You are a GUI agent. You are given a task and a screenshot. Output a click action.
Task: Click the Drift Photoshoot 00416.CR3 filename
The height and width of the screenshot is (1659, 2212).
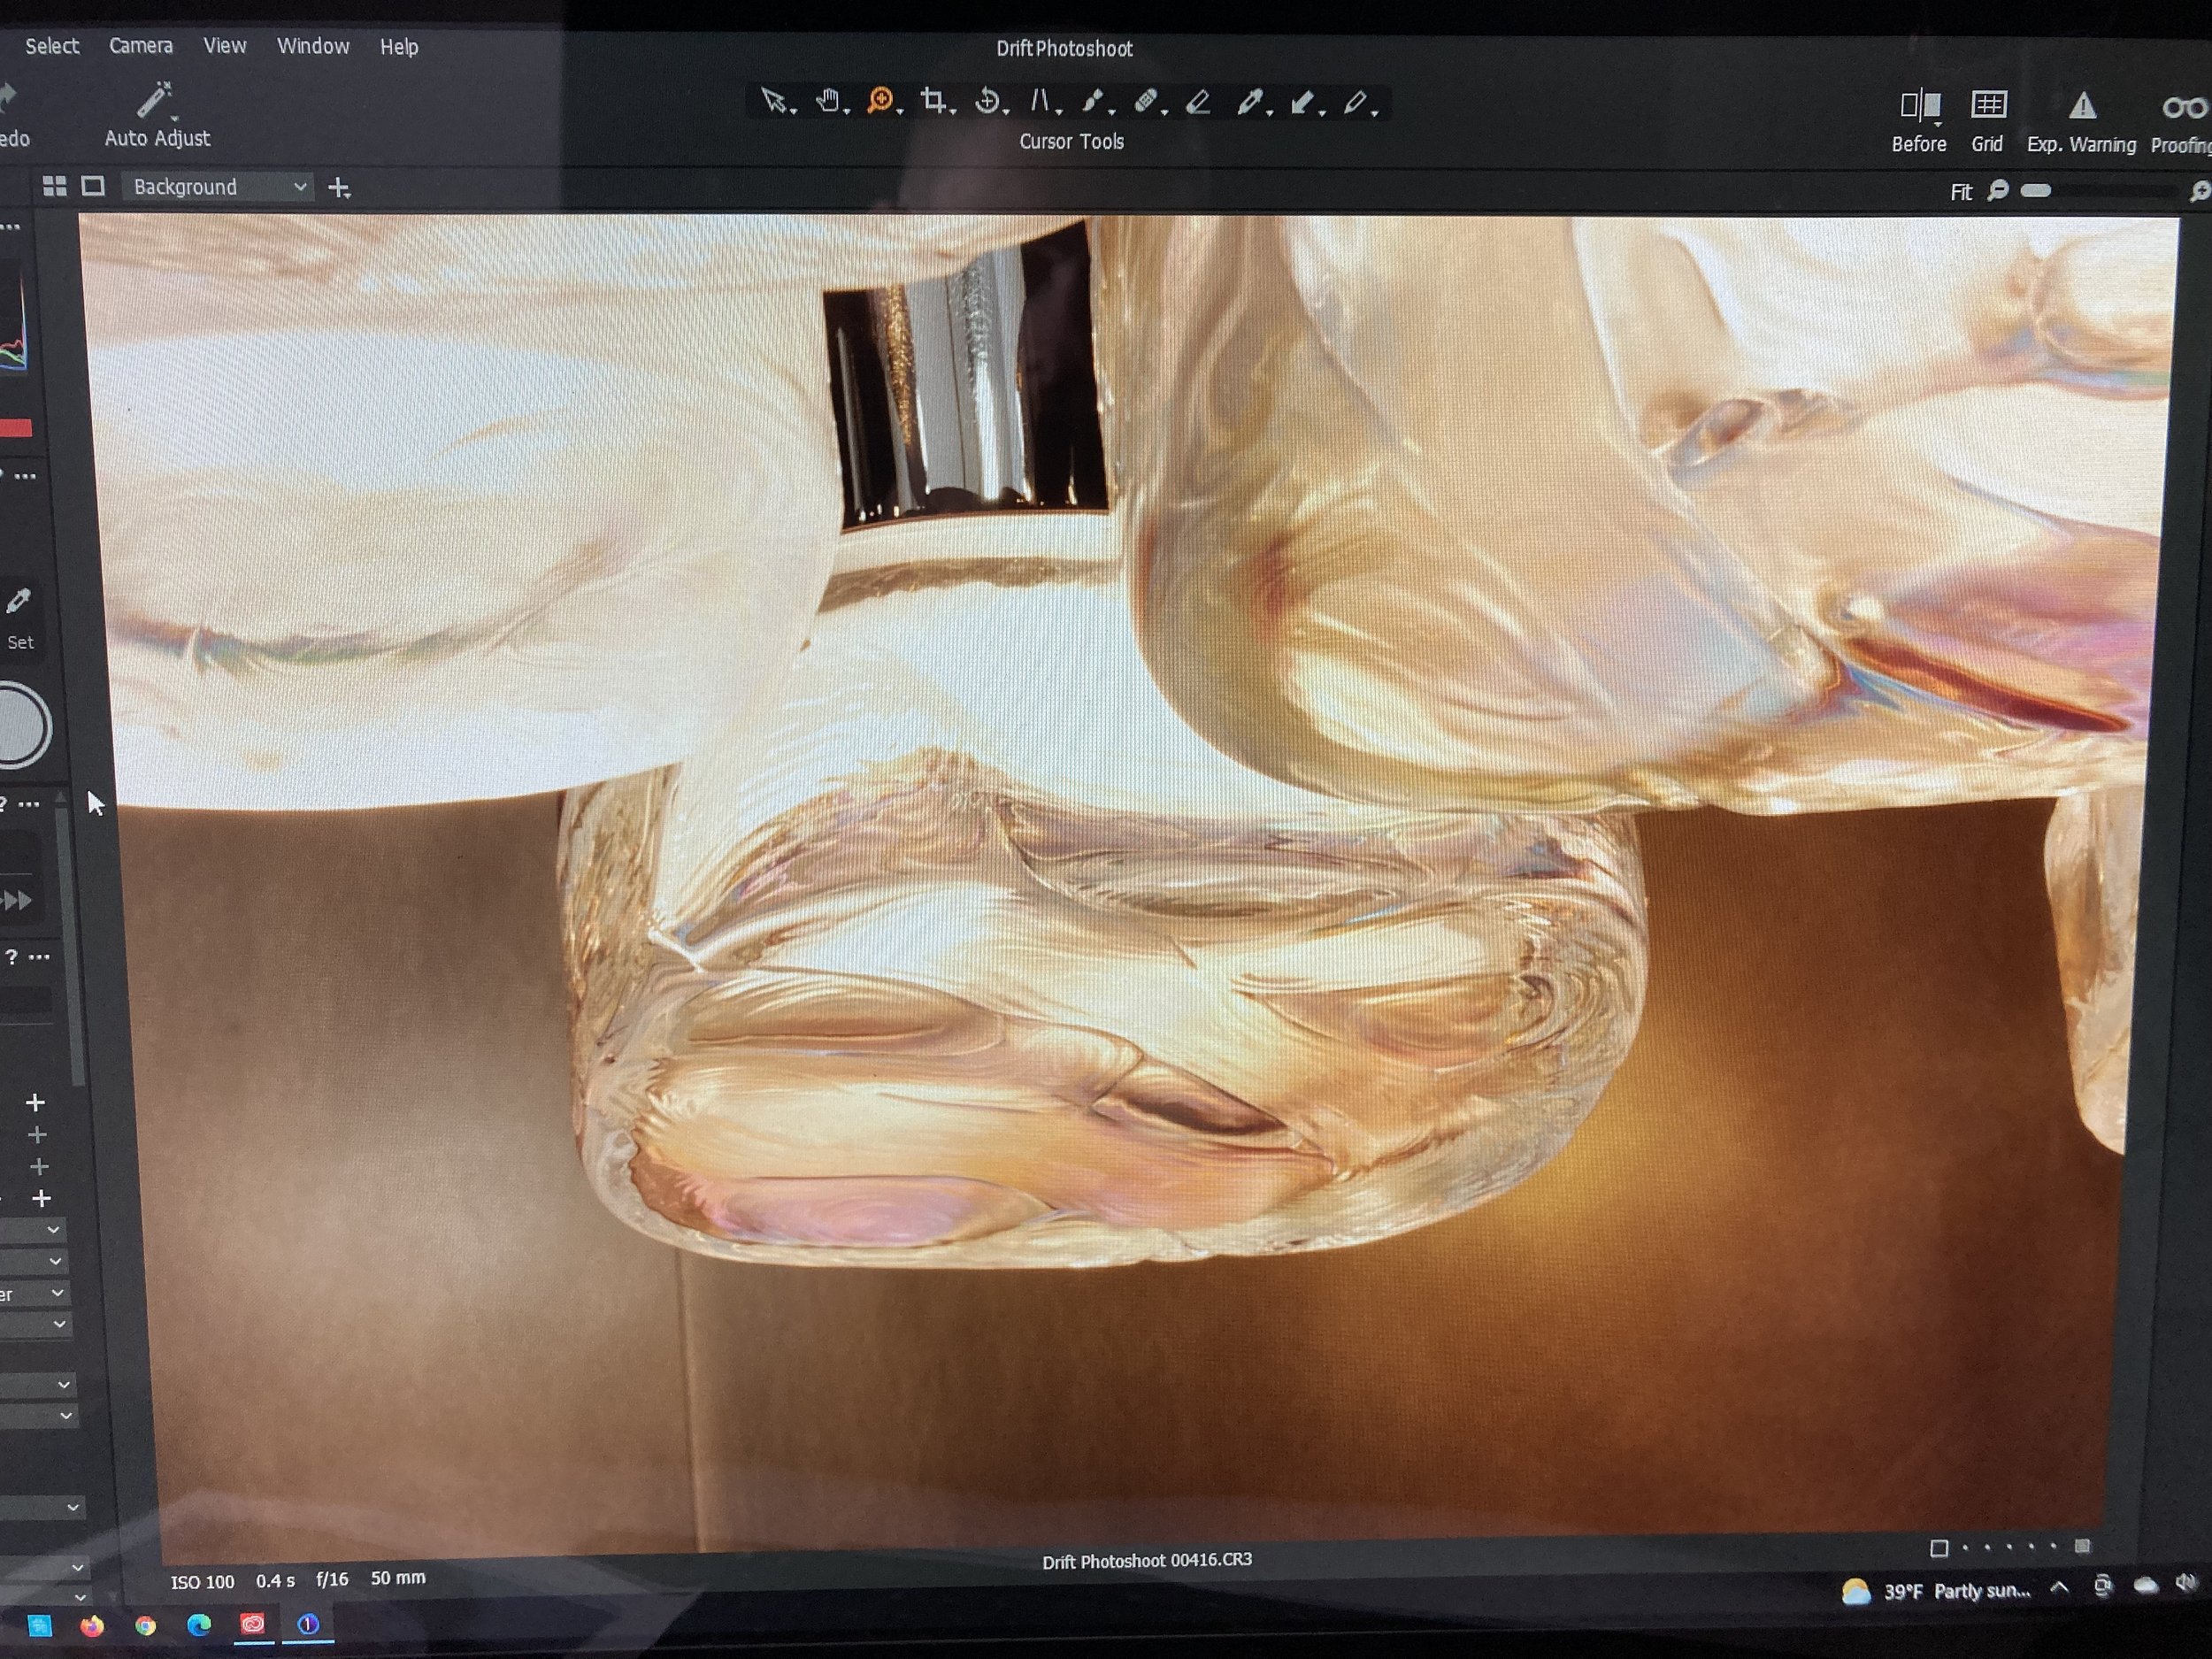point(1147,1561)
